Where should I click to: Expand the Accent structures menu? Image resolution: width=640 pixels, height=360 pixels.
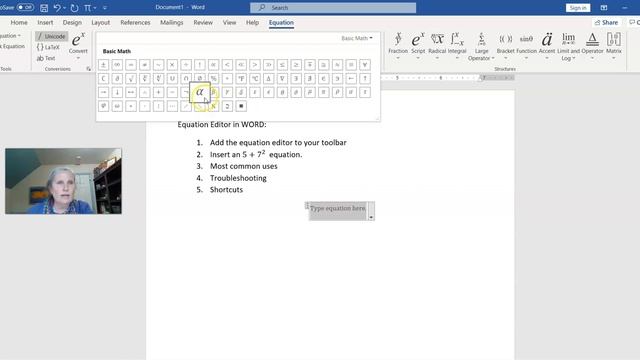click(547, 46)
